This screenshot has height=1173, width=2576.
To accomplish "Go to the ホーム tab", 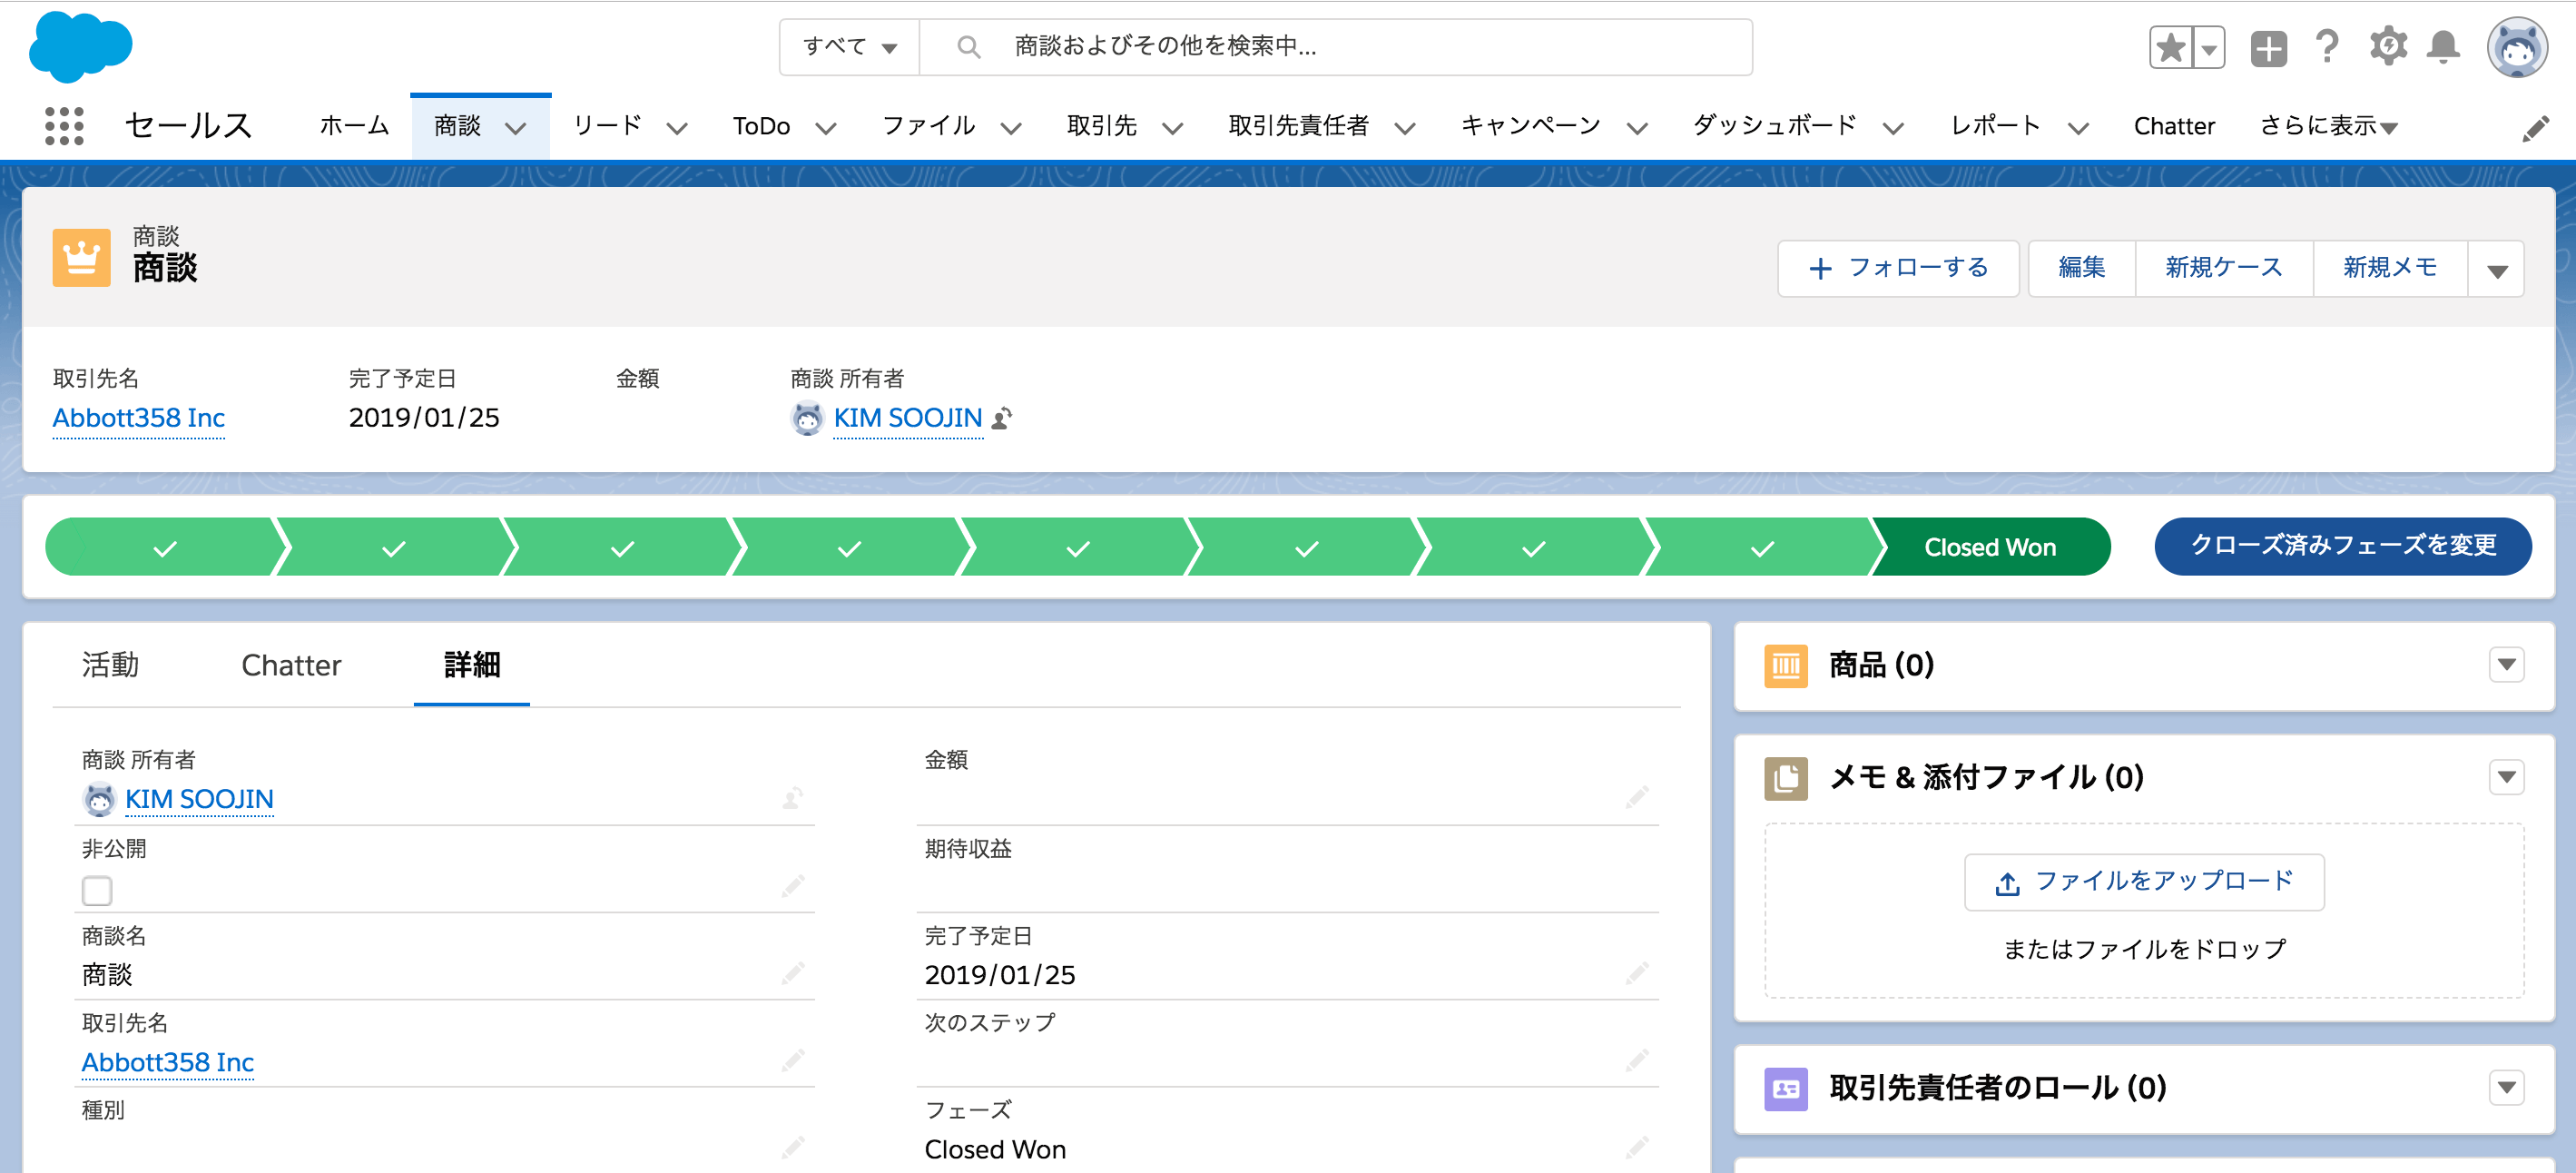I will coord(354,126).
